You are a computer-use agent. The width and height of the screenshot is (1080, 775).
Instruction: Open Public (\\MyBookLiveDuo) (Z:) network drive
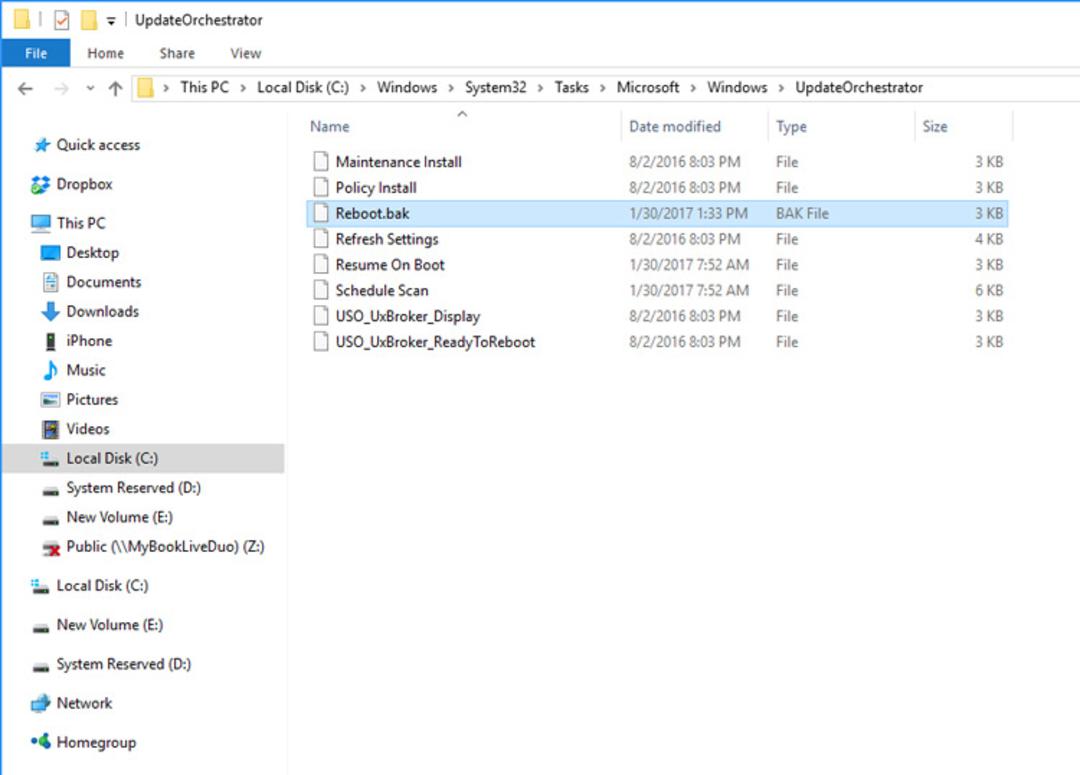tap(165, 546)
